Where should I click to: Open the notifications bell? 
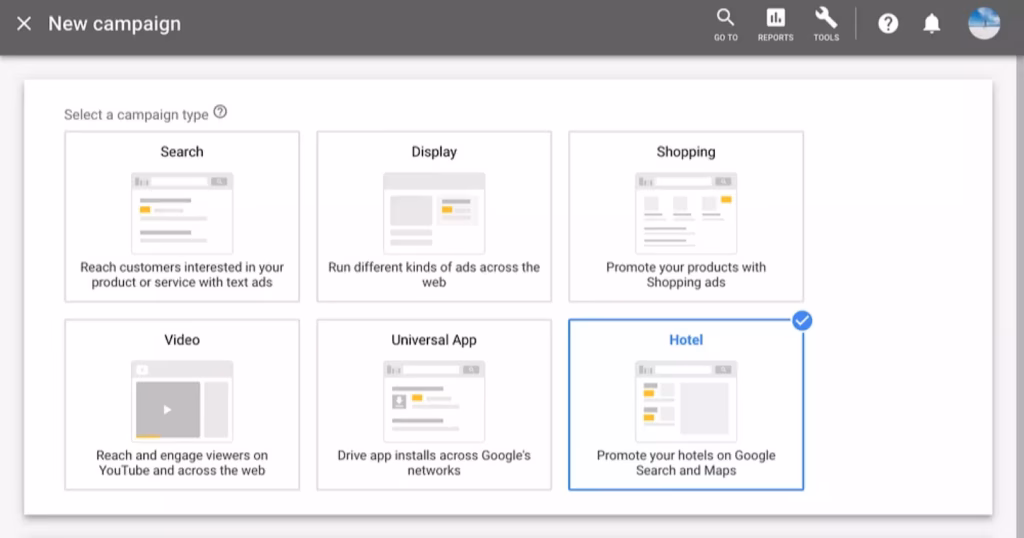coord(932,24)
